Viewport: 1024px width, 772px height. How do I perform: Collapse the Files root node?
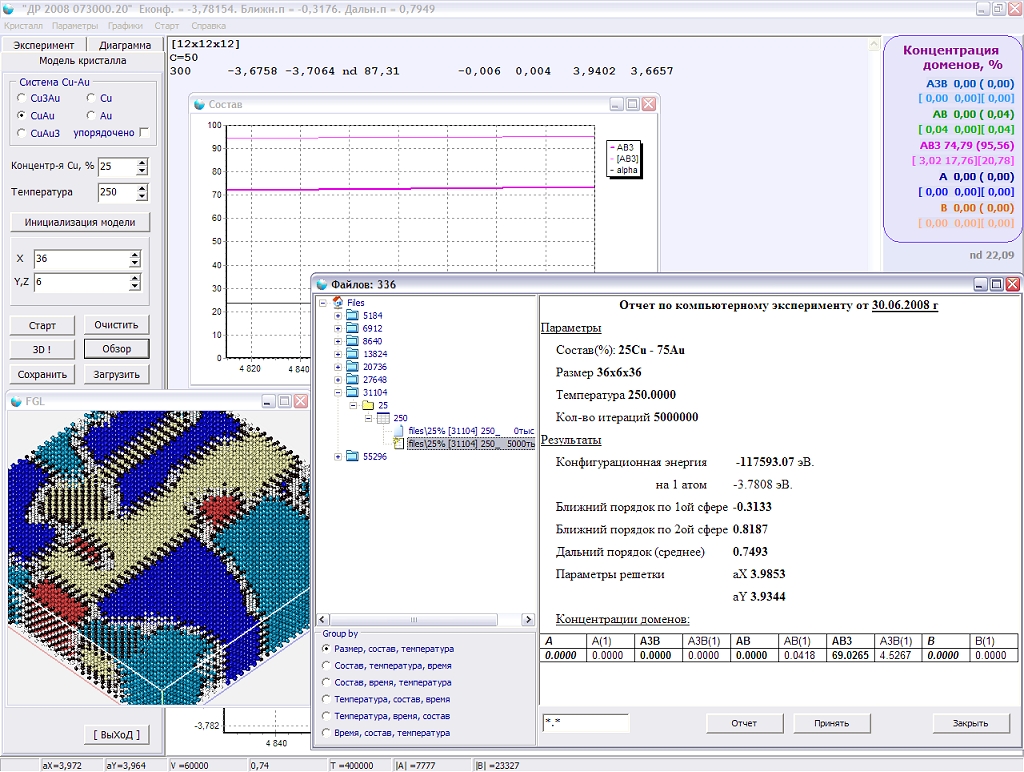pos(323,302)
